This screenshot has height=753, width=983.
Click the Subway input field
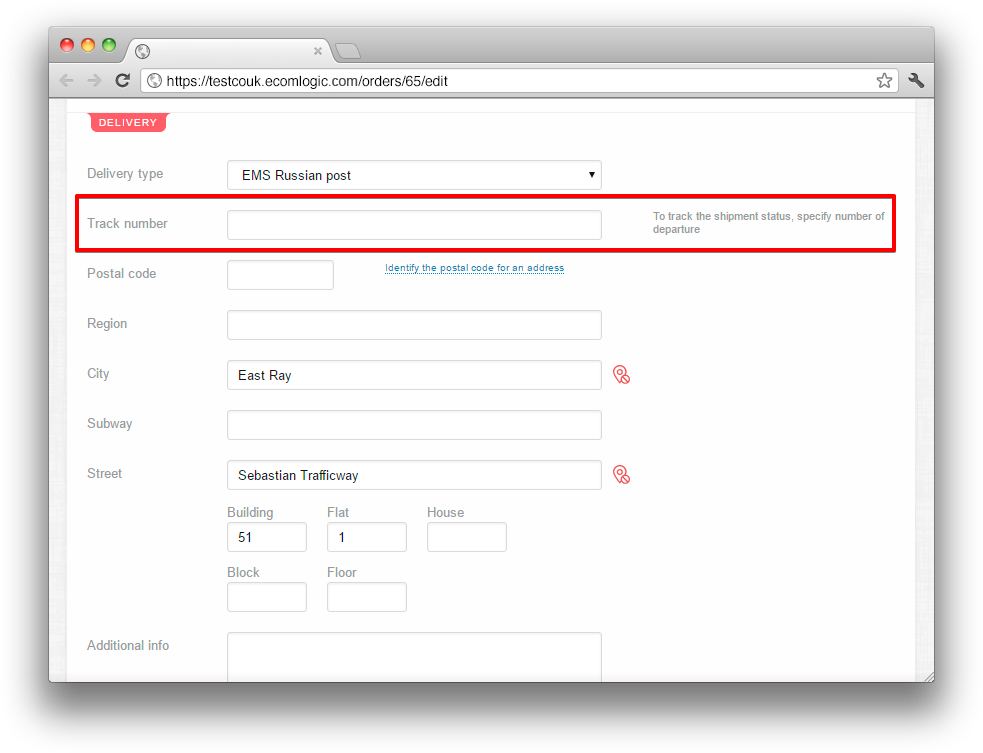tap(414, 425)
